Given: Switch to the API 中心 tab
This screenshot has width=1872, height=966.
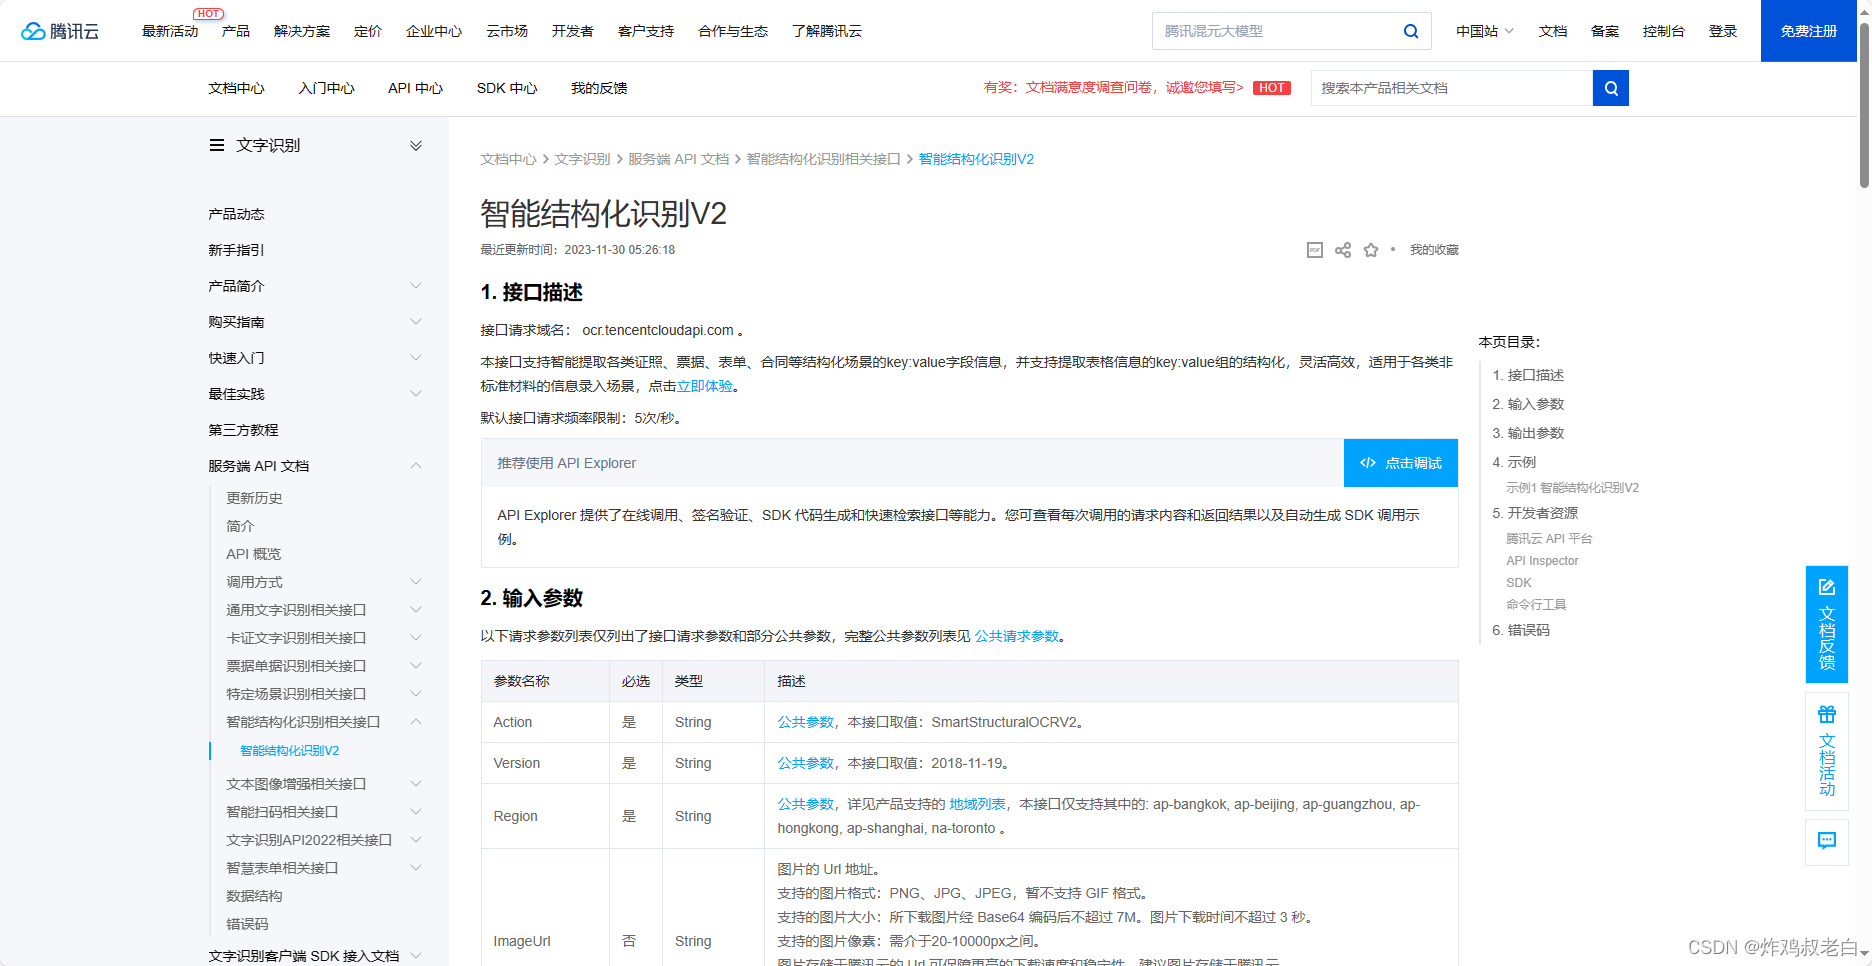Looking at the screenshot, I should click(x=415, y=88).
